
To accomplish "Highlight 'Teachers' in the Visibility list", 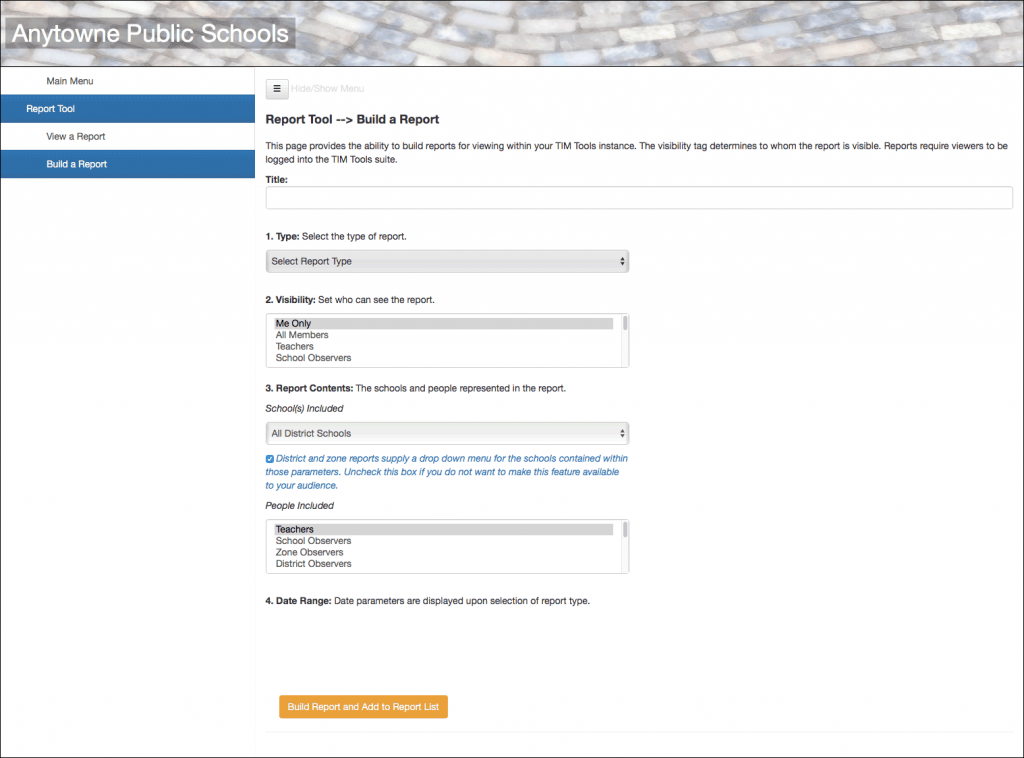I will click(350, 346).
